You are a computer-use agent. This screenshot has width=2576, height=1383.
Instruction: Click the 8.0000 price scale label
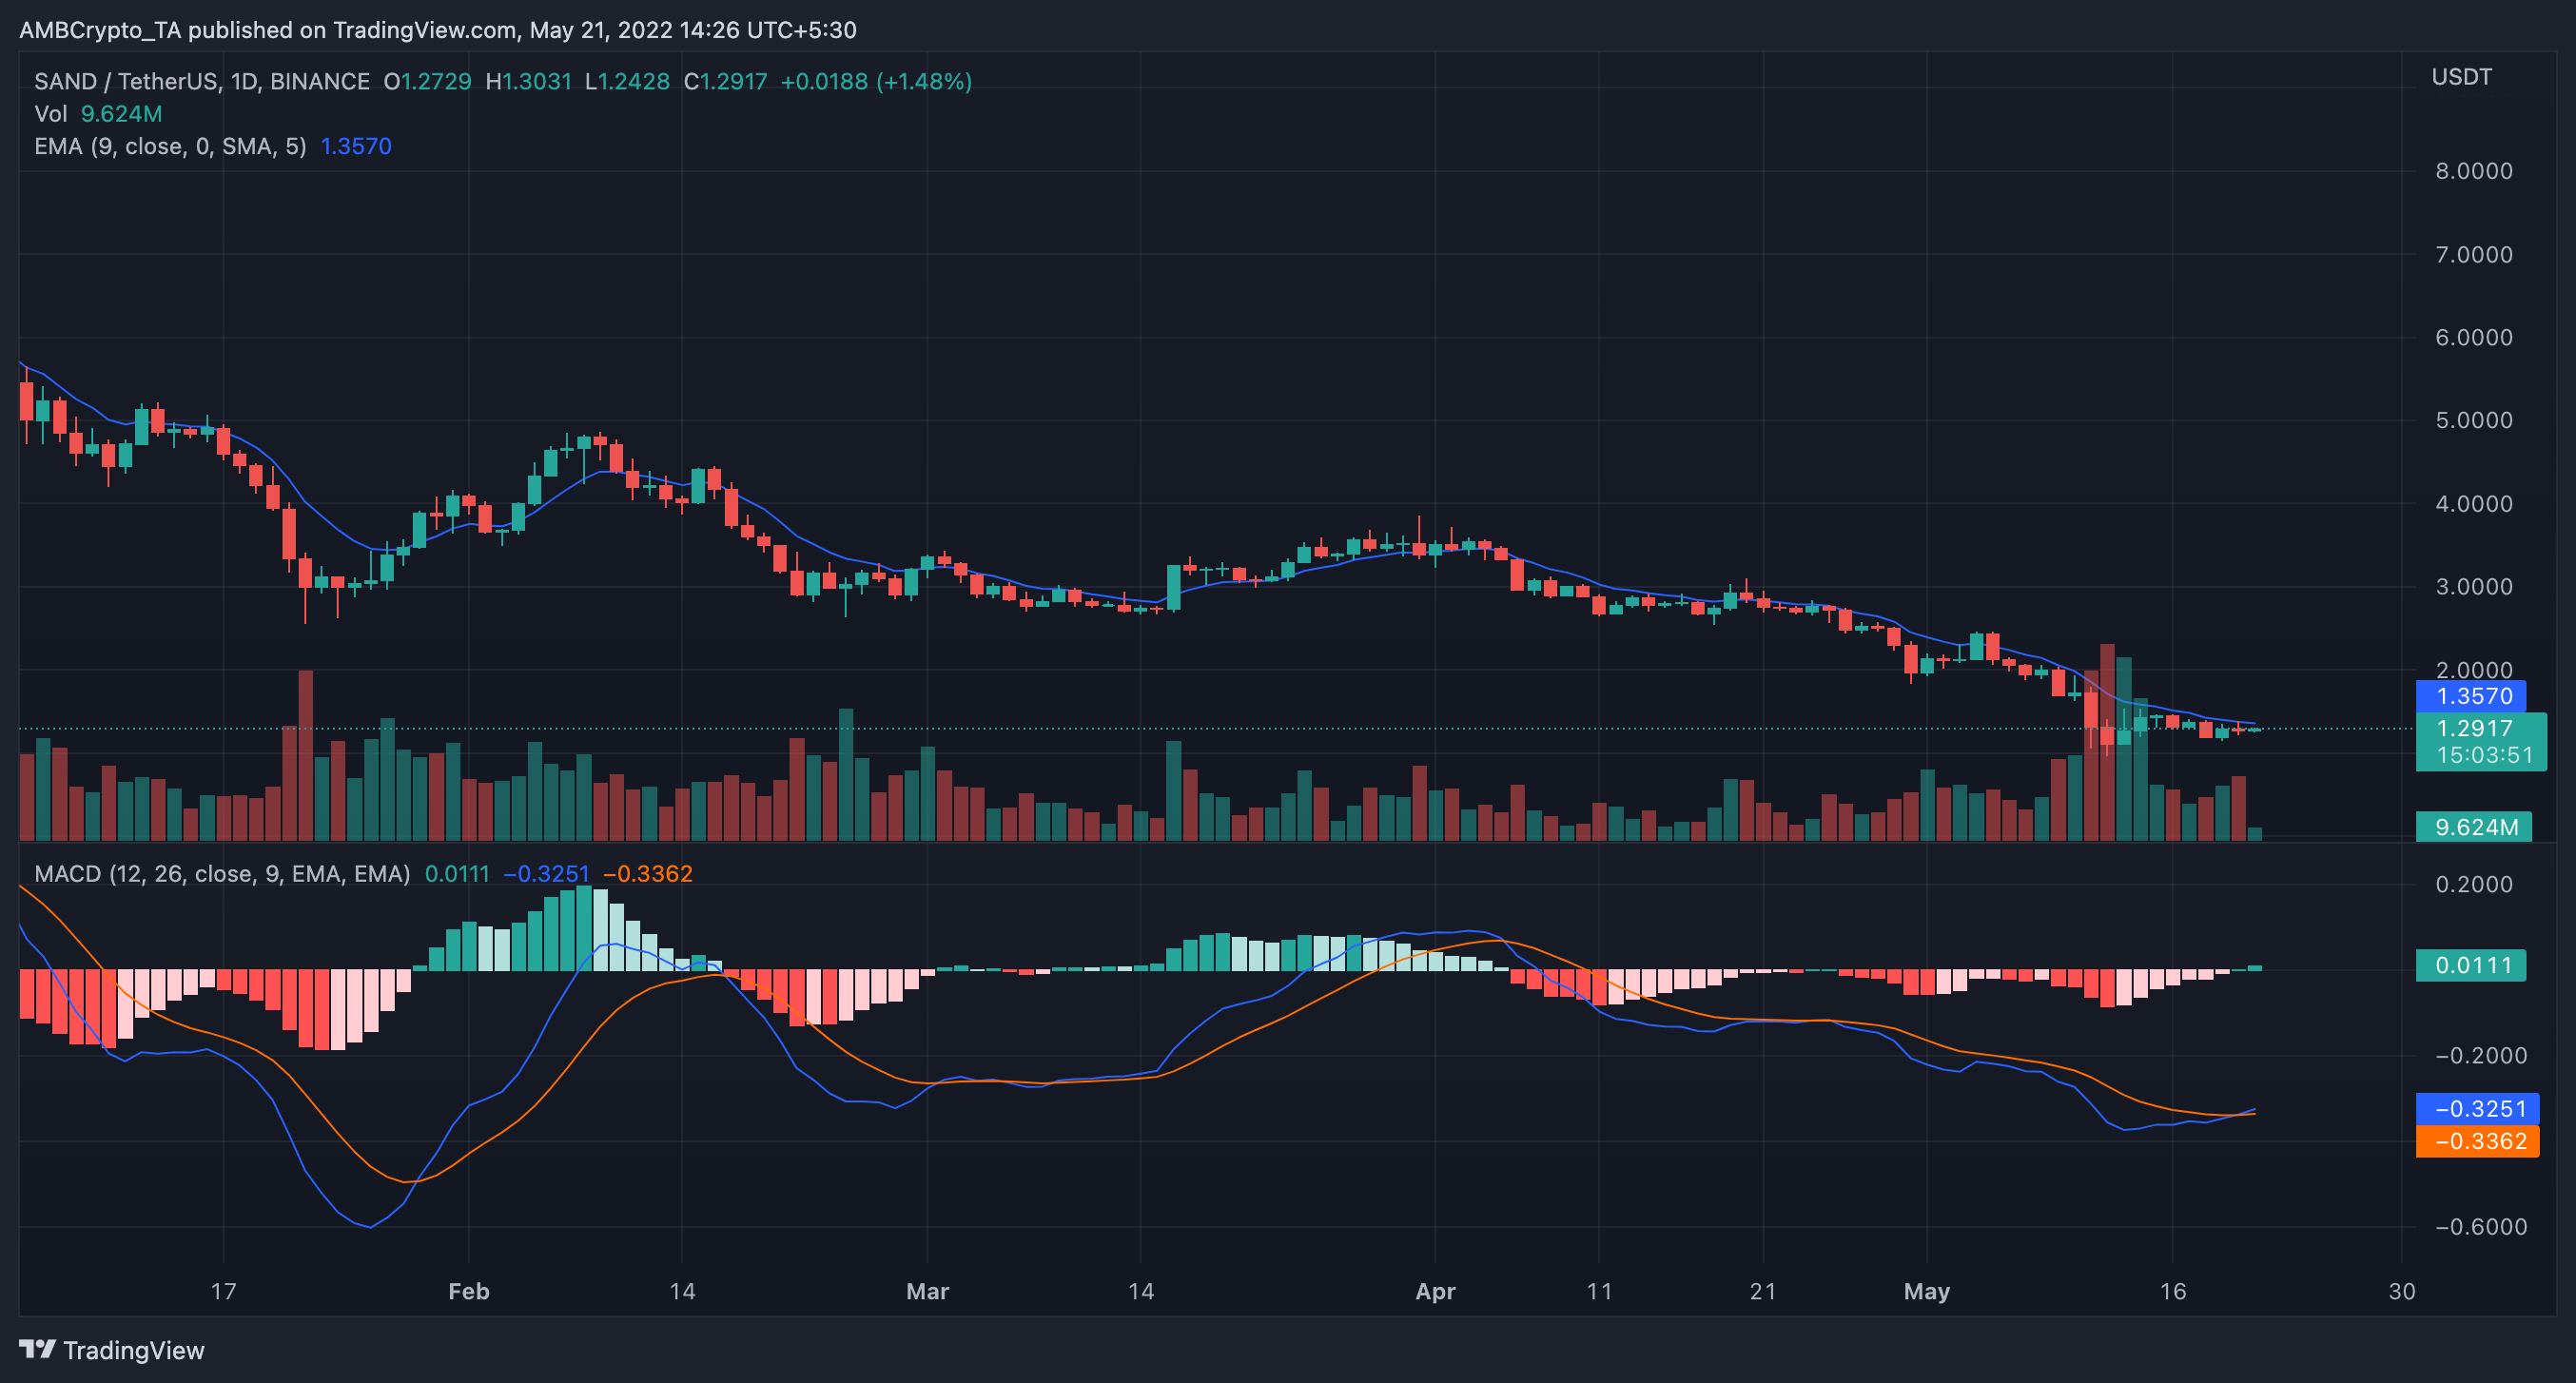2473,171
